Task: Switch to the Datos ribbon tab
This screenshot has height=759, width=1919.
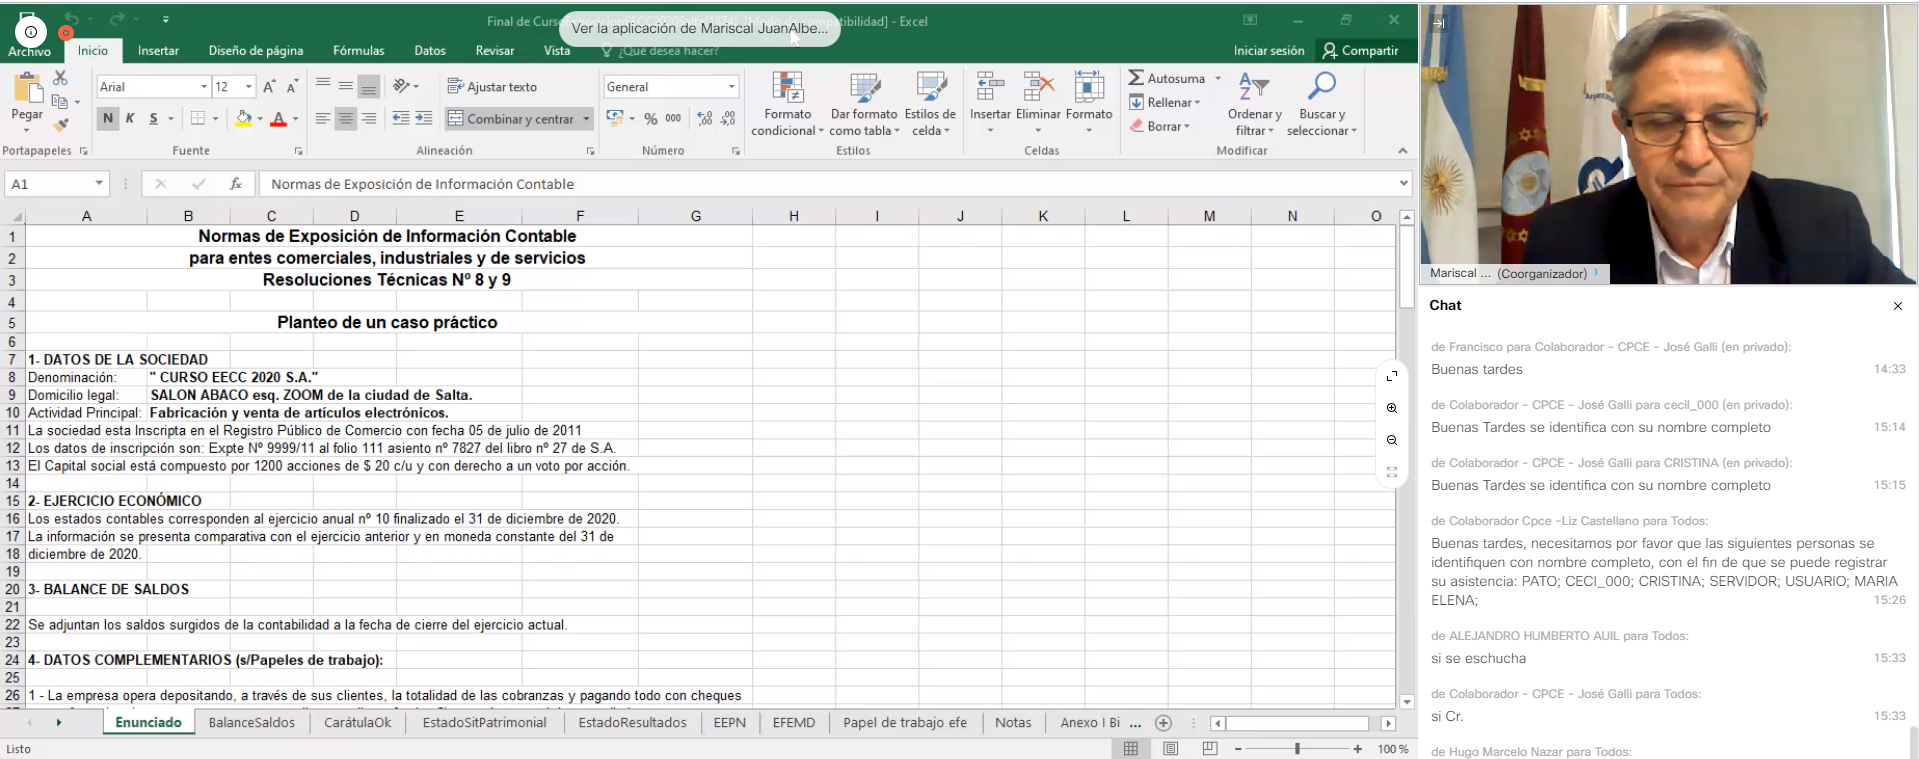Action: (x=430, y=51)
